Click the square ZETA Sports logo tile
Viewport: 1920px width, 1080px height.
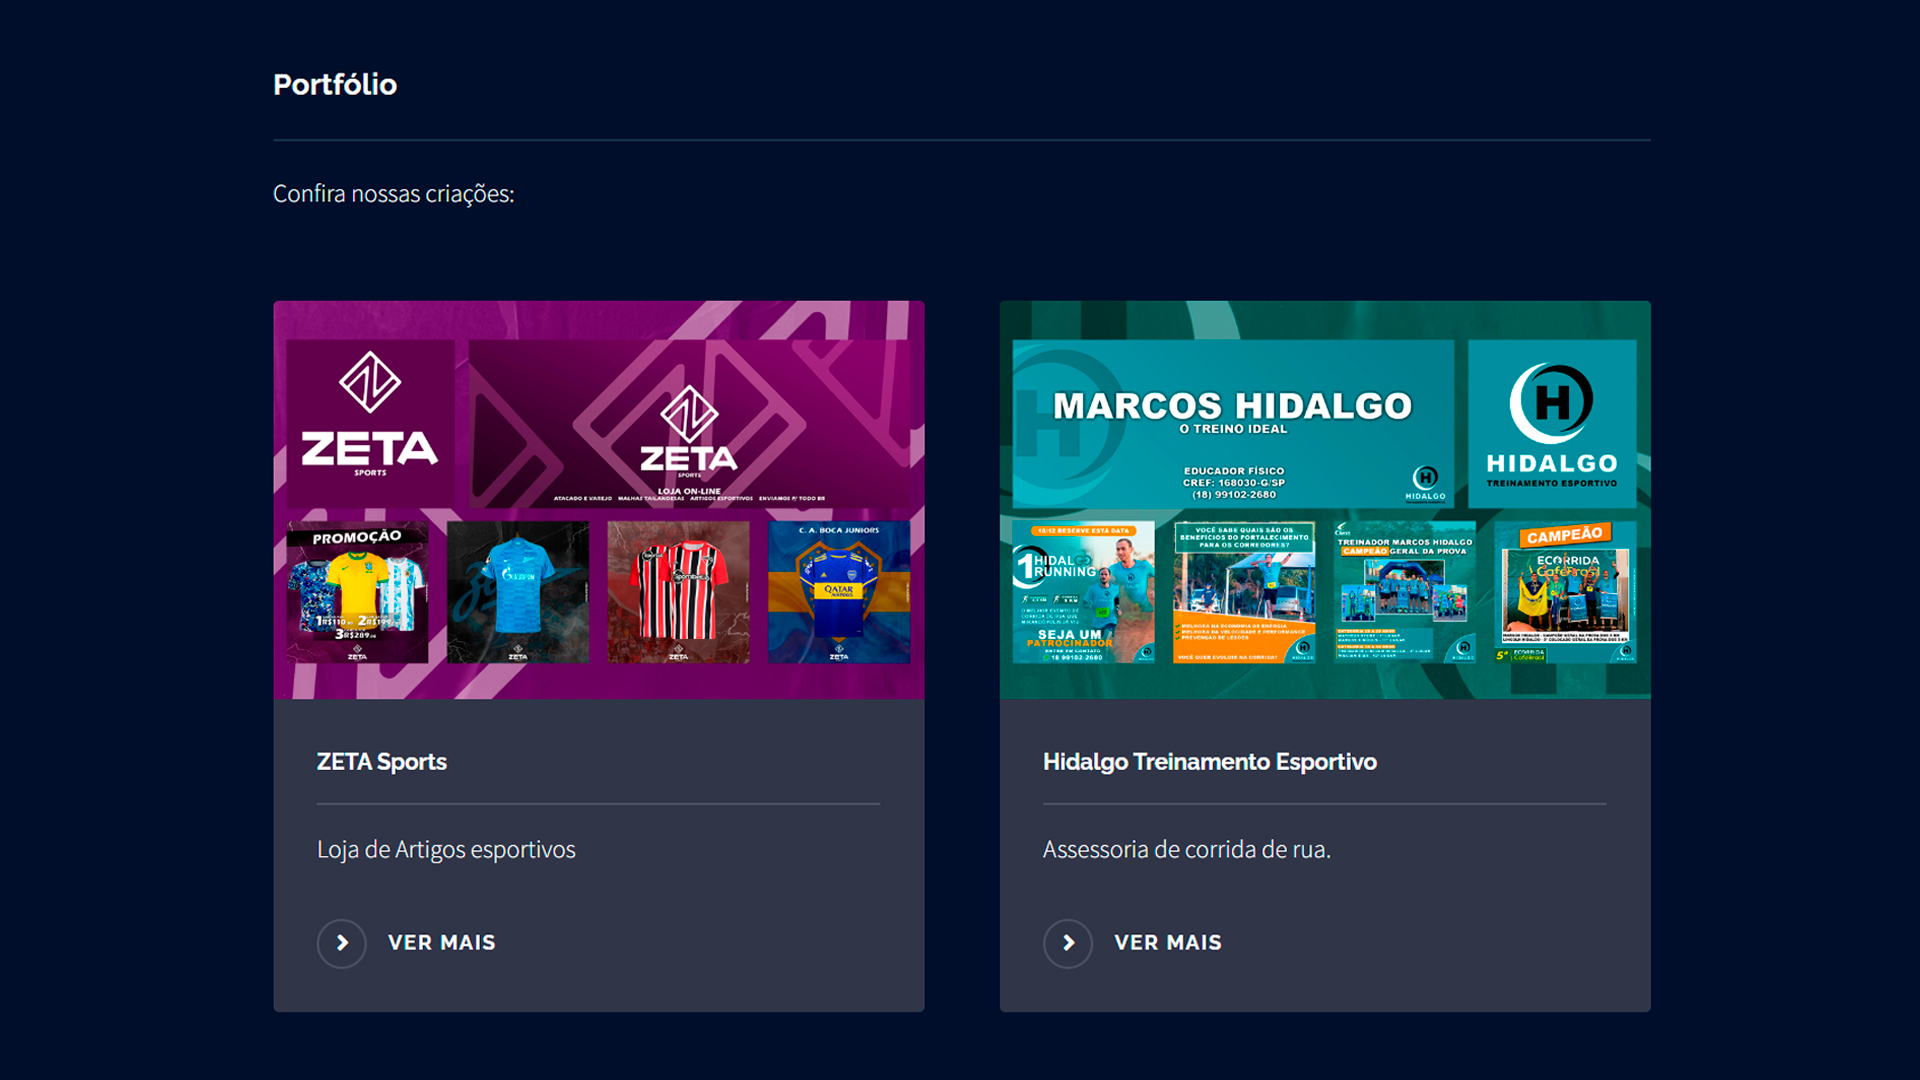click(371, 424)
